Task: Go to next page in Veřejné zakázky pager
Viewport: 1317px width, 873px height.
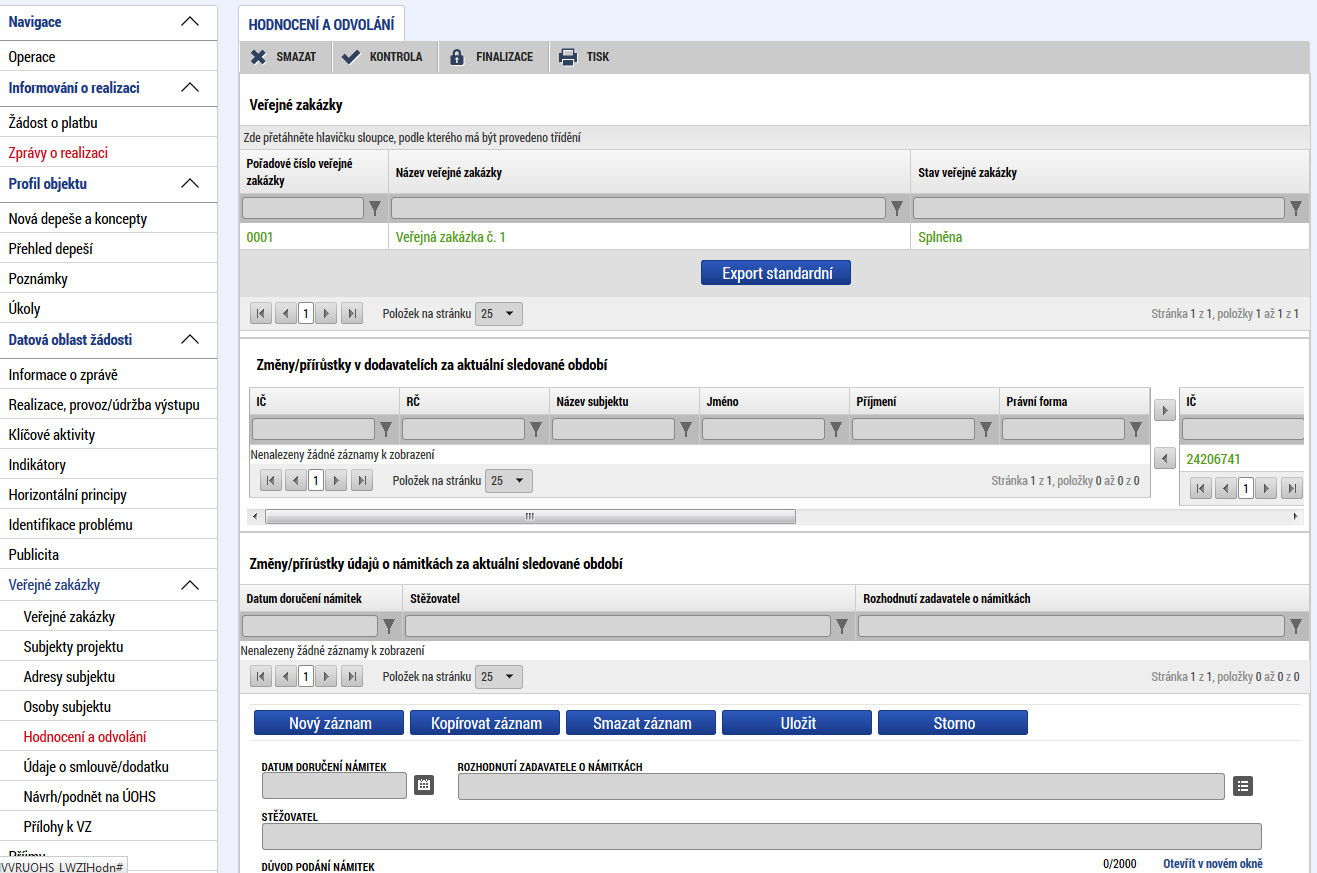Action: 326,314
